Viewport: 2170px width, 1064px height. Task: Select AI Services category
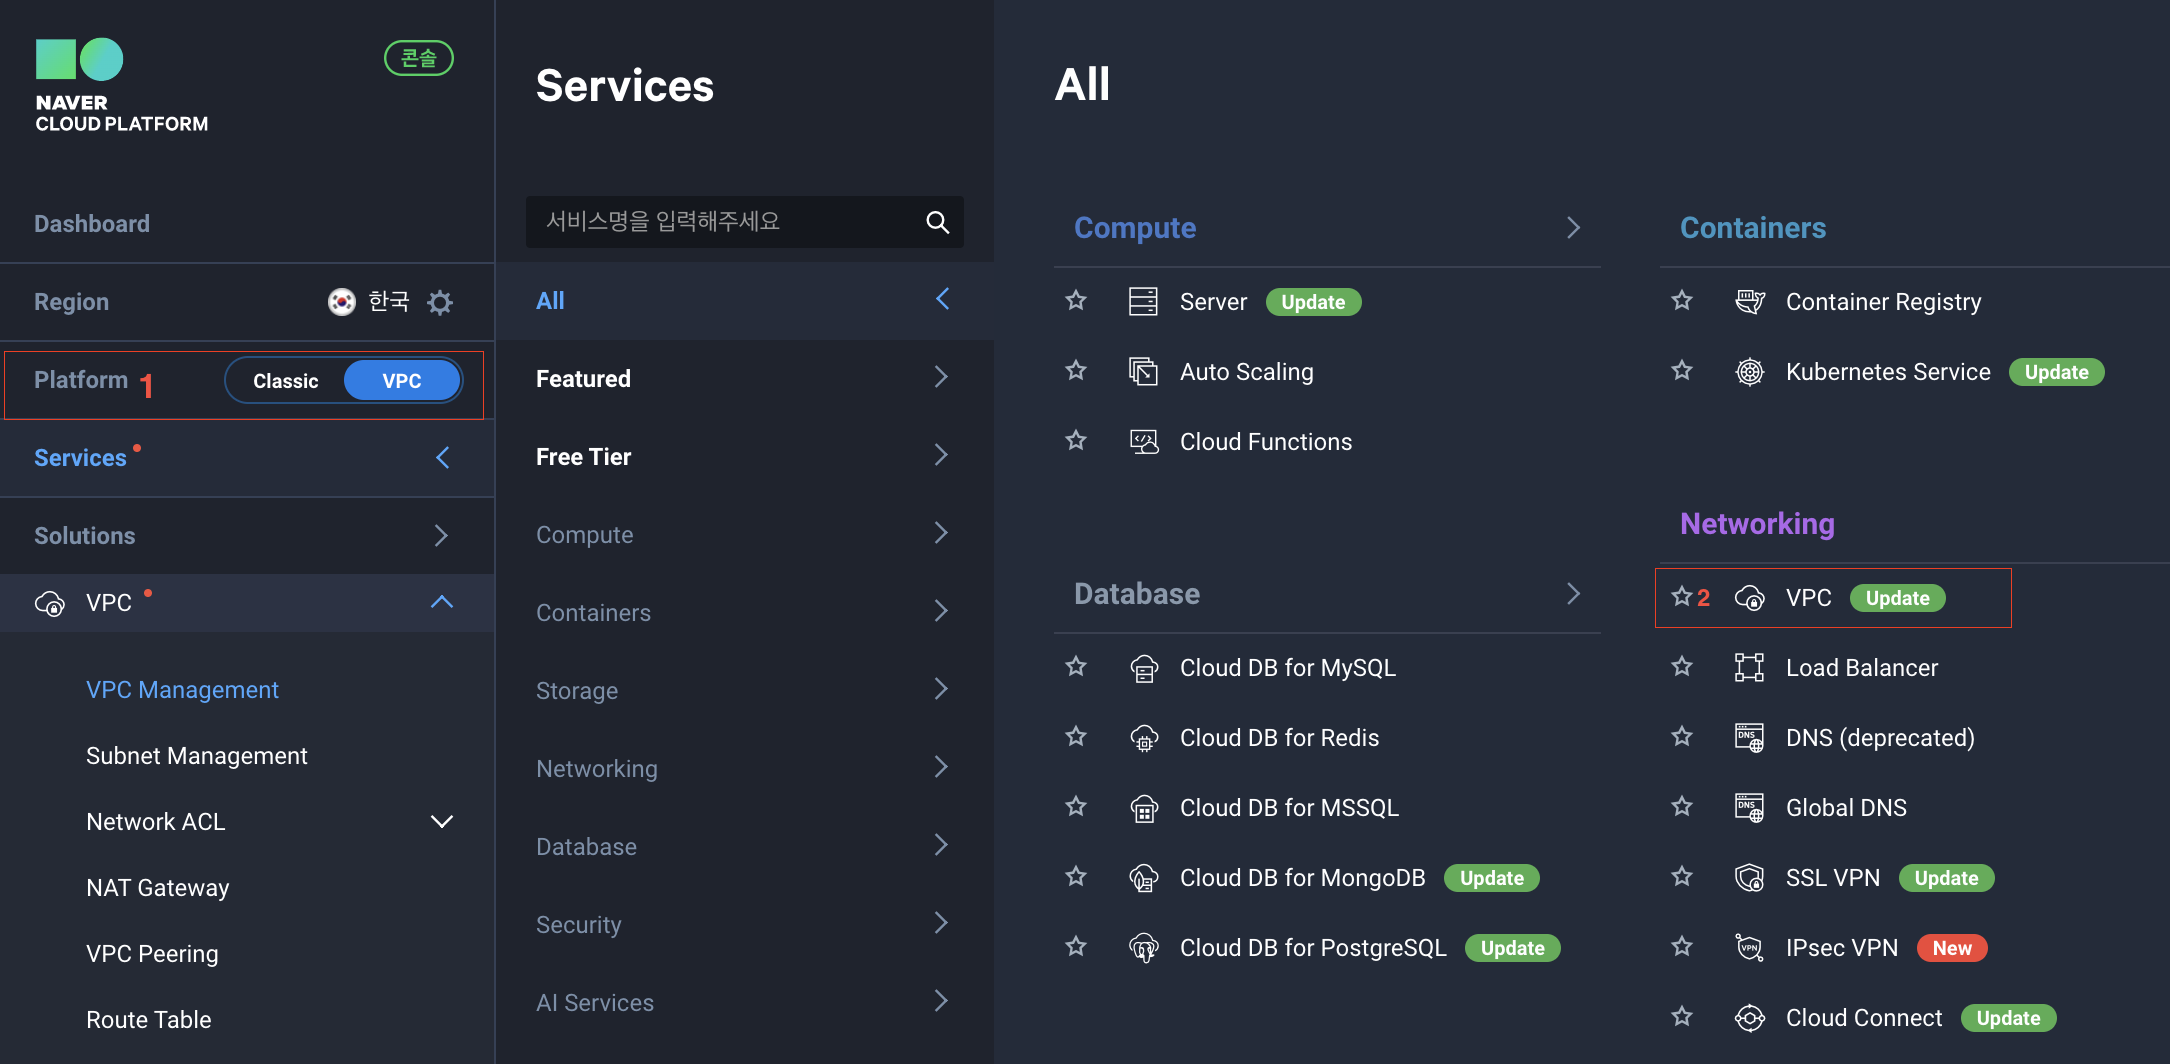point(745,1003)
